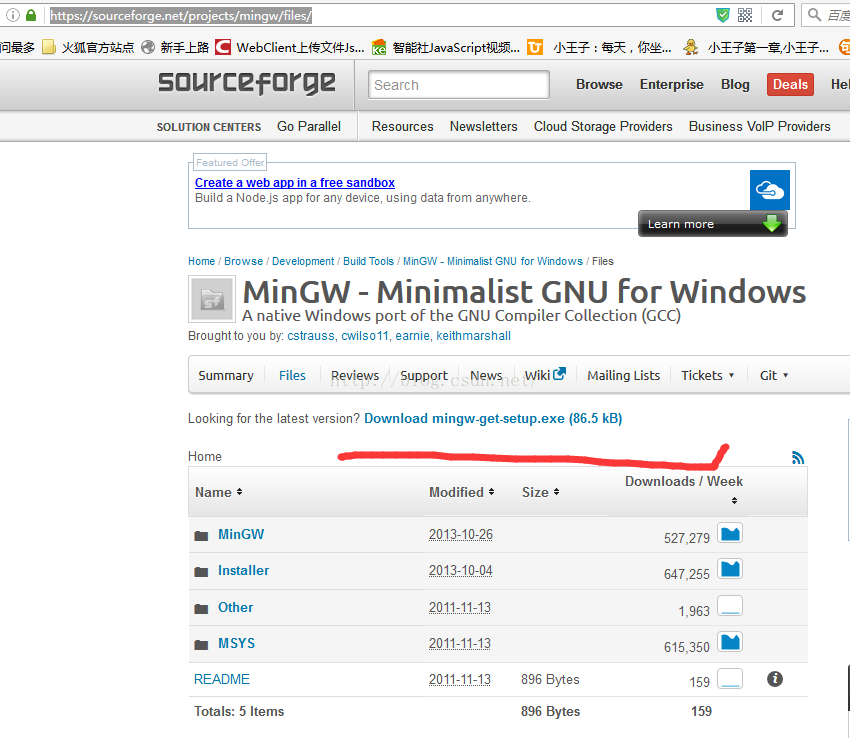Viewport: 850px width, 738px height.
Task: Open the News tab
Action: coord(486,375)
